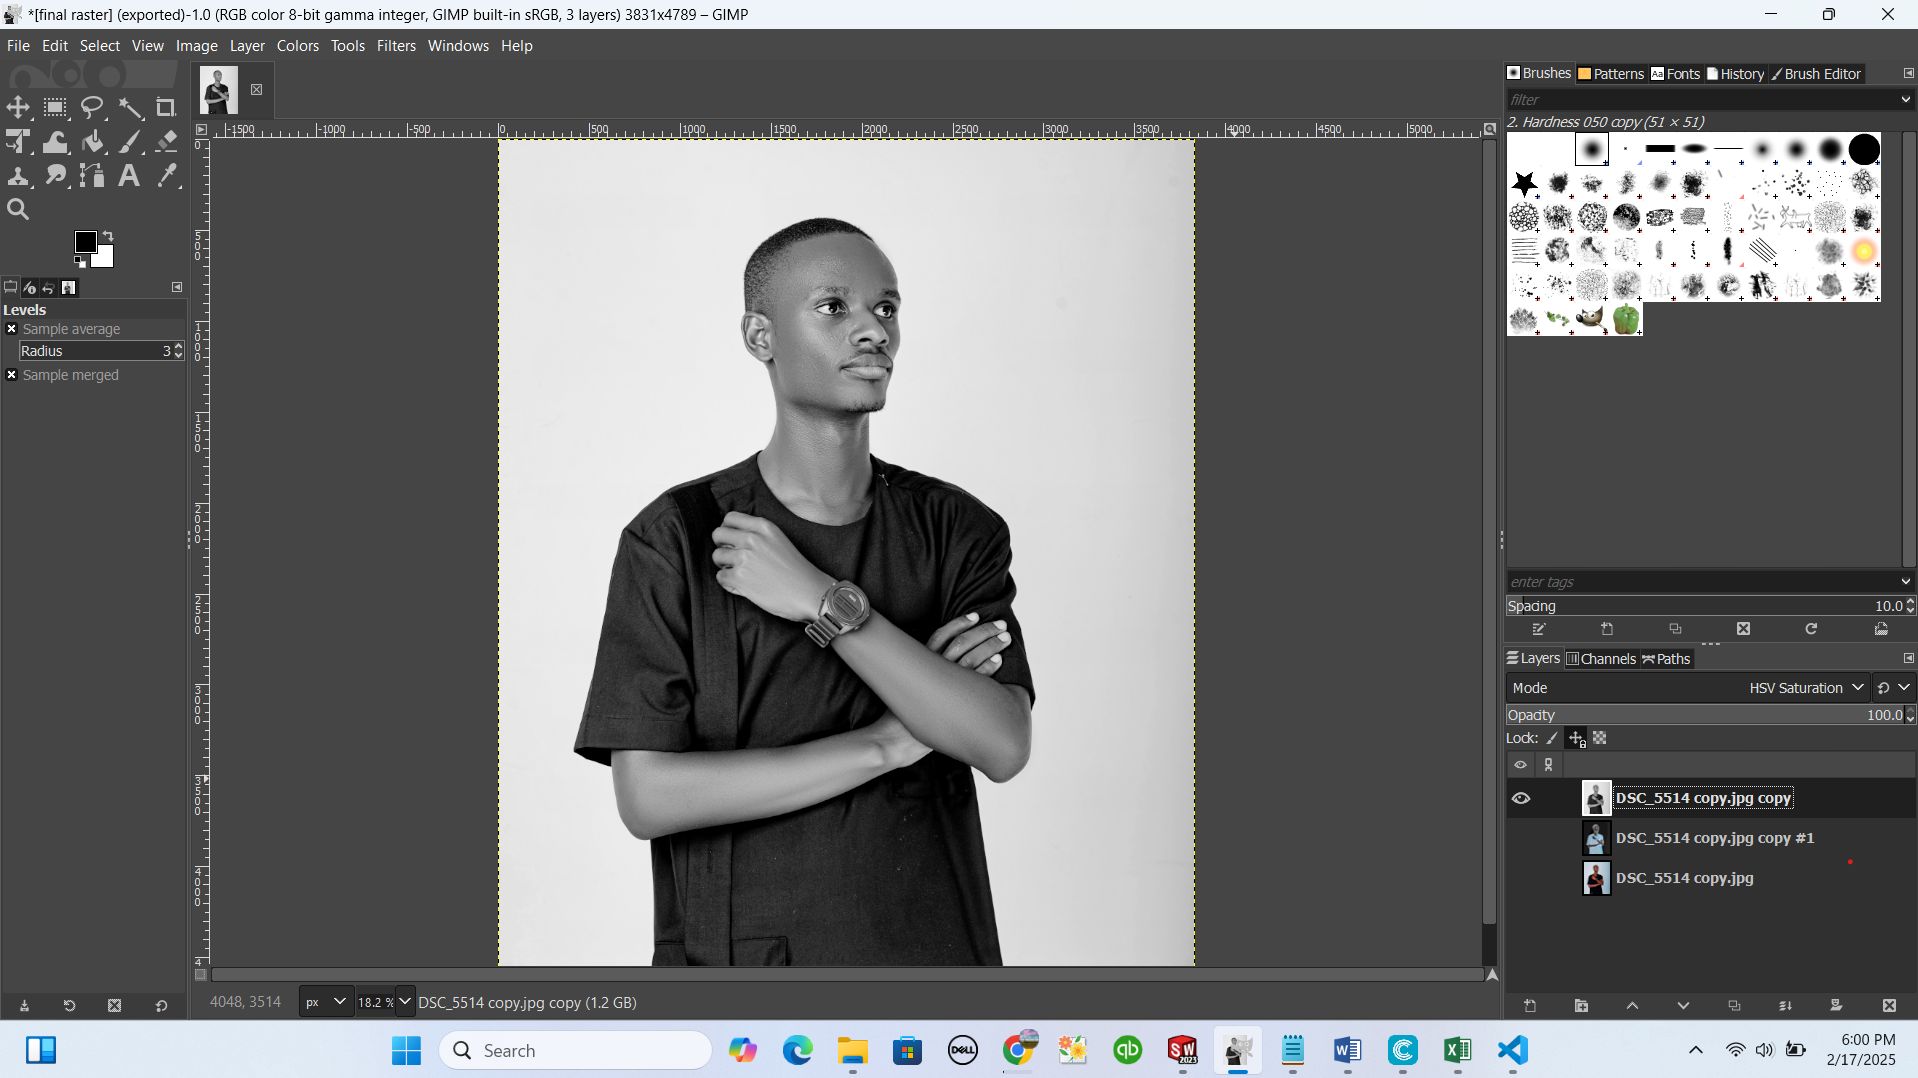Image resolution: width=1918 pixels, height=1078 pixels.
Task: Create a new layer in Layers panel
Action: (1530, 1006)
